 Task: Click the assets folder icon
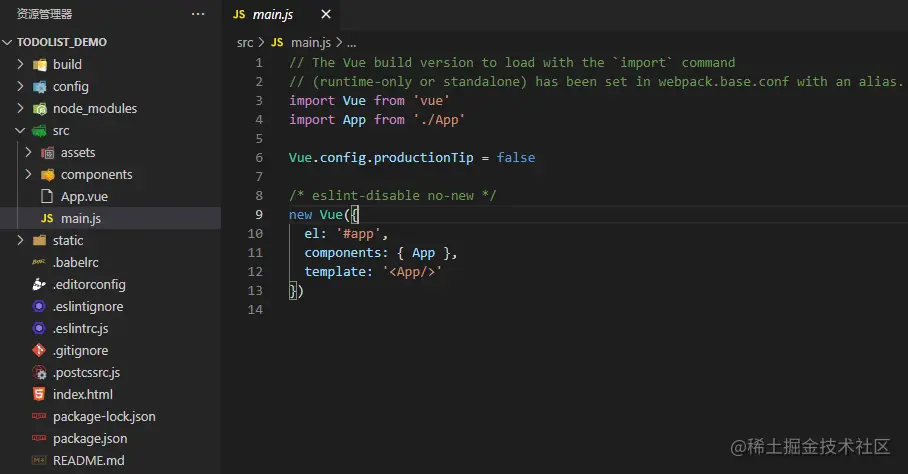(47, 152)
